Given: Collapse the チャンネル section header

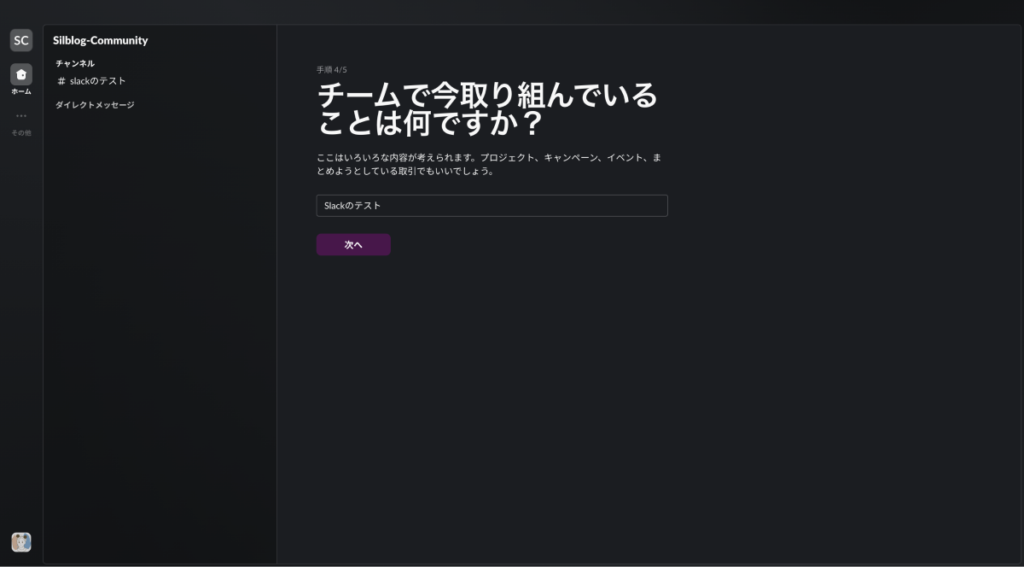Looking at the screenshot, I should [x=75, y=63].
